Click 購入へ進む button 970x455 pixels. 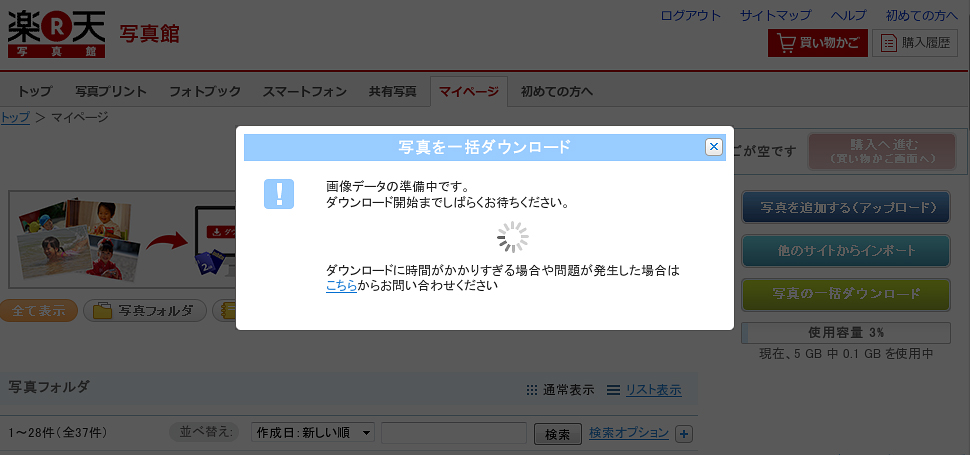pos(883,151)
